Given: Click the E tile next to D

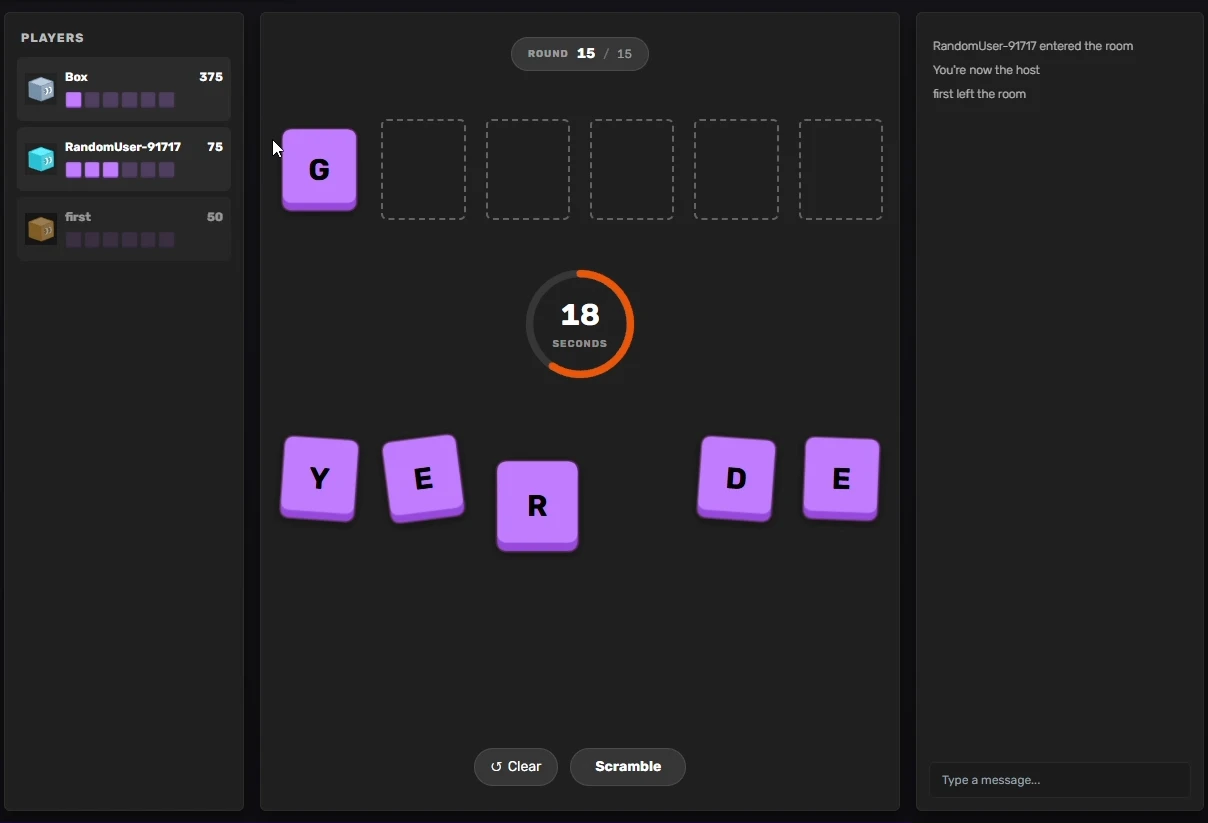Looking at the screenshot, I should (x=841, y=478).
